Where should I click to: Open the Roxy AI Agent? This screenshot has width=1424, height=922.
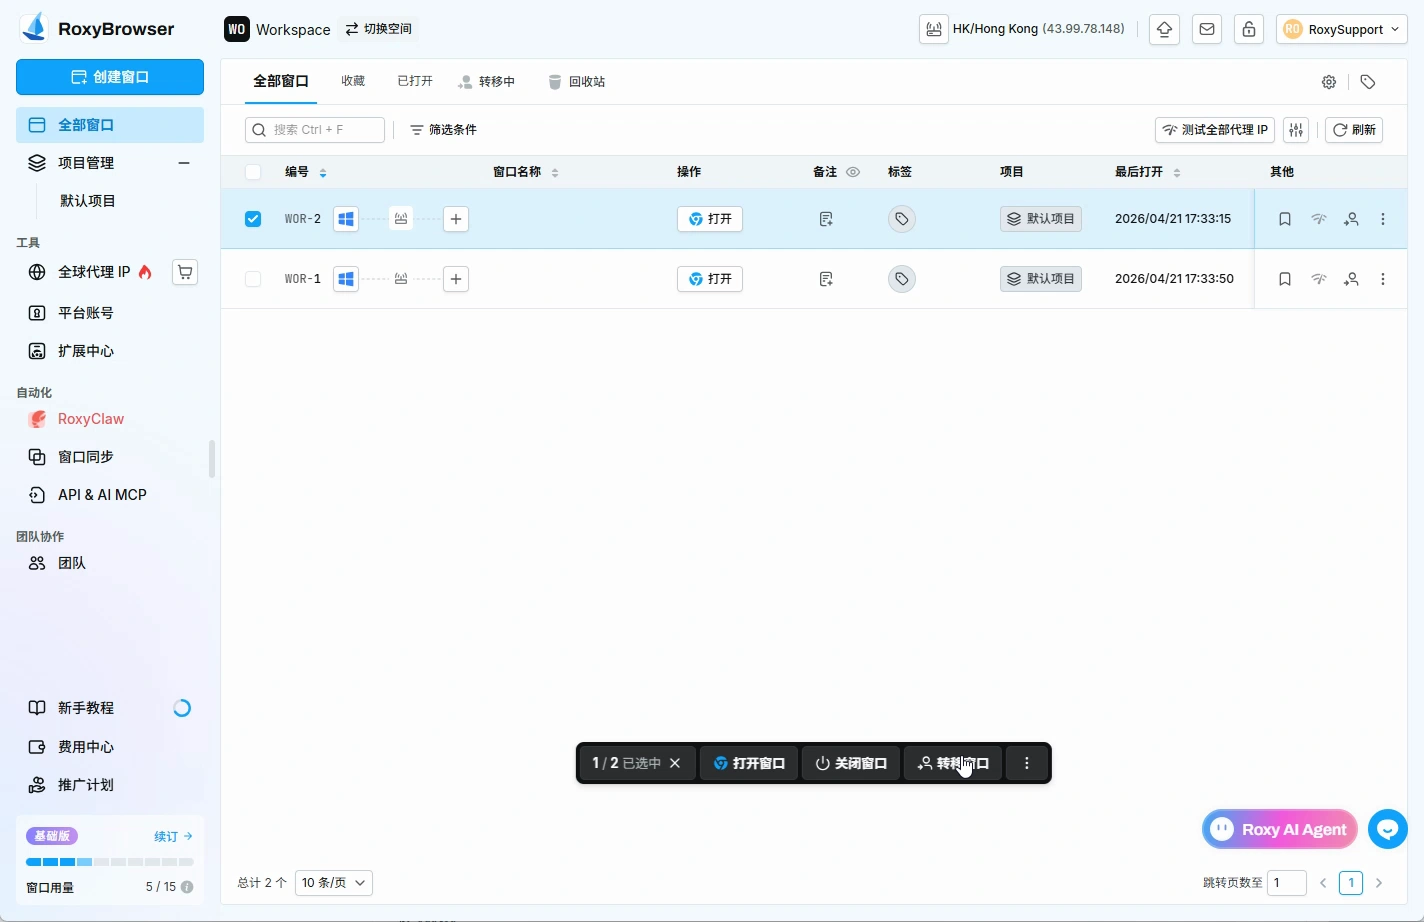1280,829
